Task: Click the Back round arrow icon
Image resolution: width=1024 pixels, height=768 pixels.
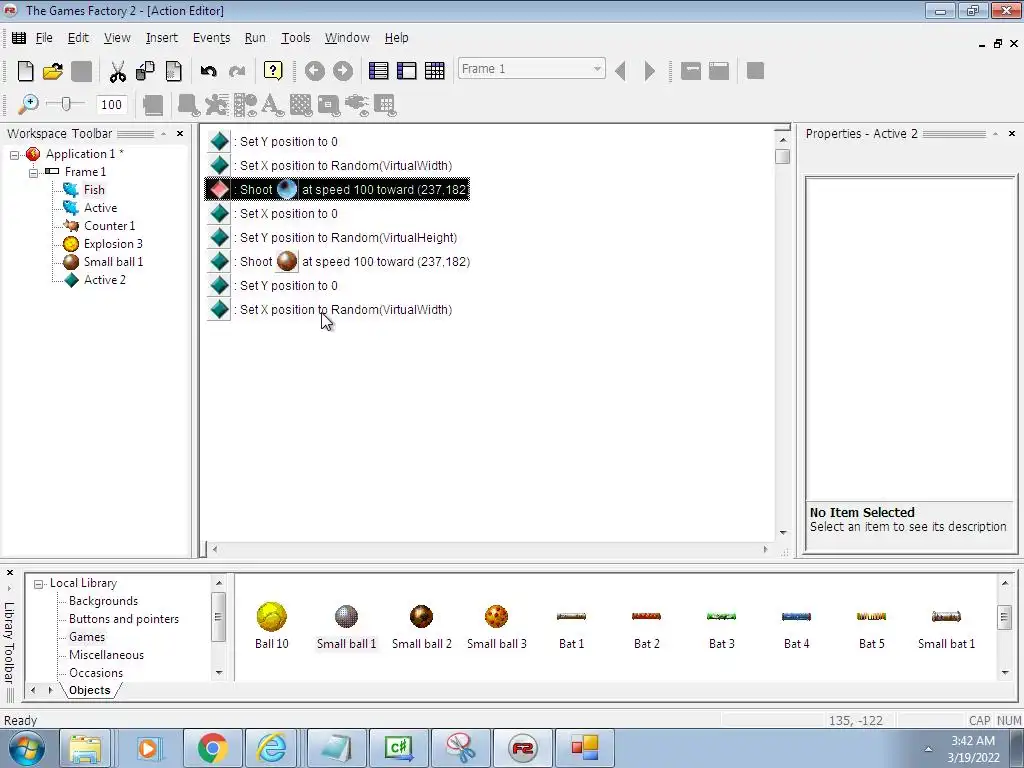Action: (315, 71)
